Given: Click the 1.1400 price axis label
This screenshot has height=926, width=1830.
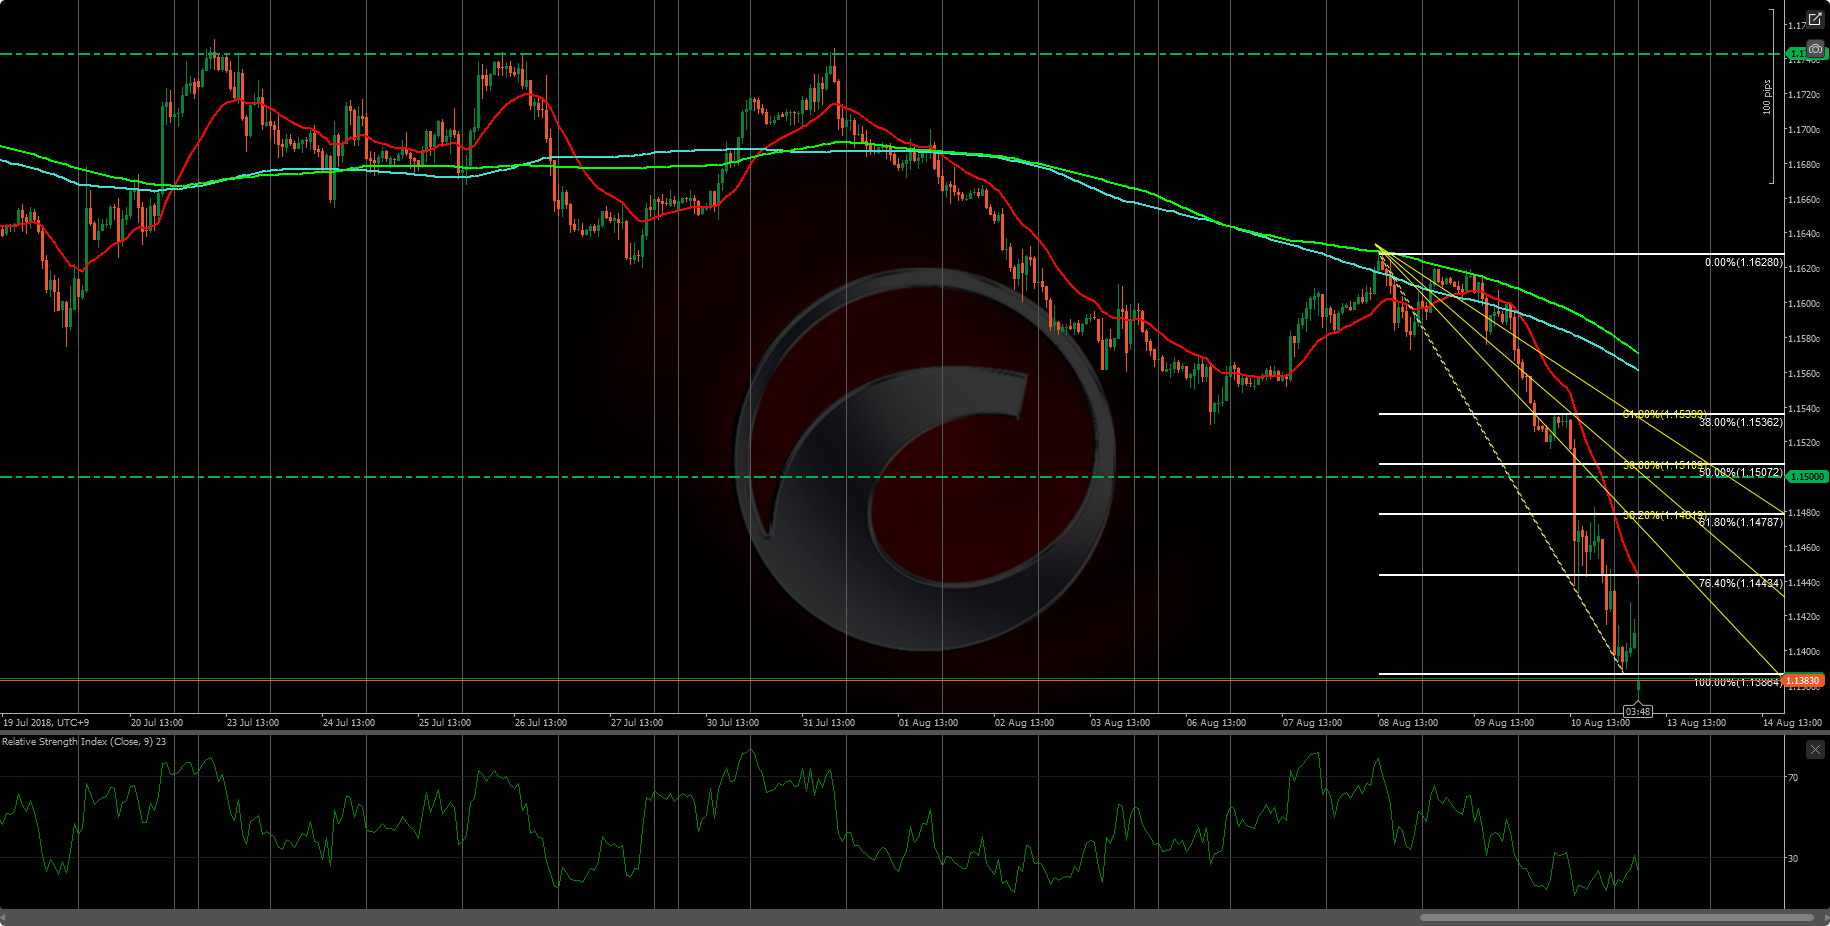Looking at the screenshot, I should coord(1805,652).
